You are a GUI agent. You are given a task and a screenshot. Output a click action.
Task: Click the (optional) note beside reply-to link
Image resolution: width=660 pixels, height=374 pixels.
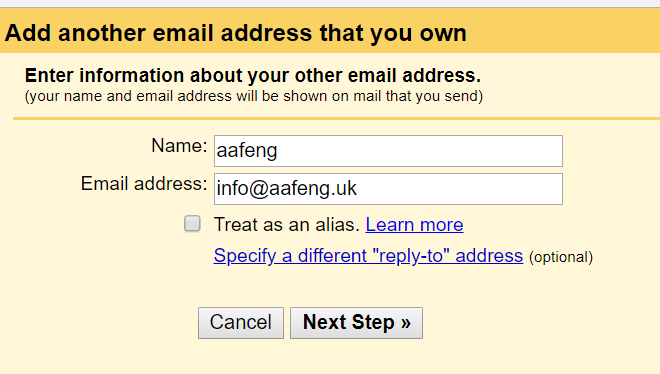click(561, 257)
